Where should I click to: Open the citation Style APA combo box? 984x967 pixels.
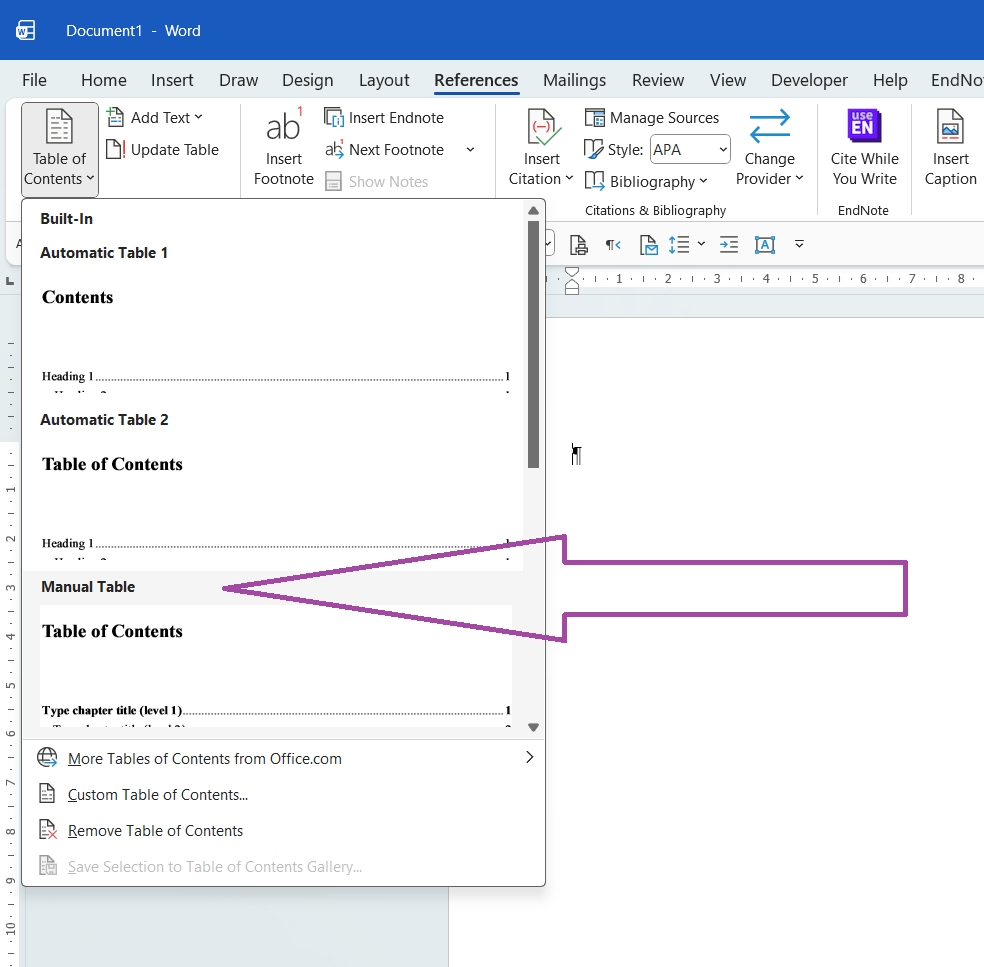point(690,149)
